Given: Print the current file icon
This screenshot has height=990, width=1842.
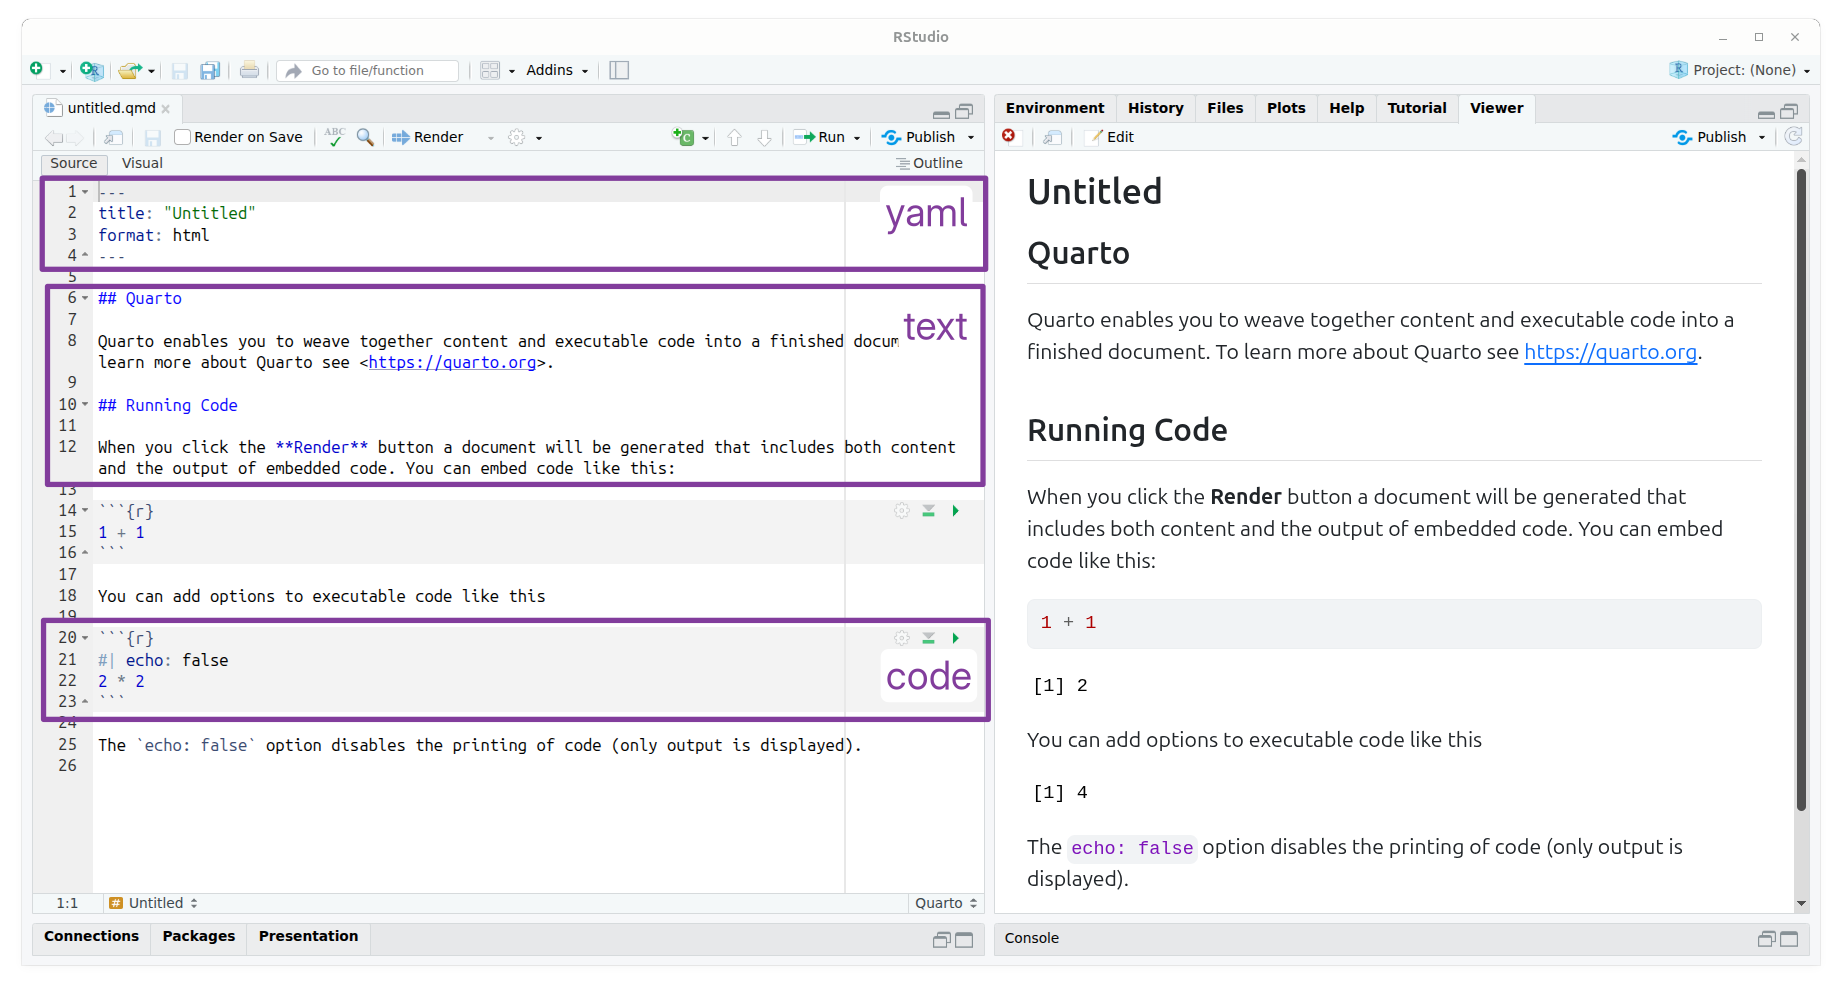Looking at the screenshot, I should (249, 70).
